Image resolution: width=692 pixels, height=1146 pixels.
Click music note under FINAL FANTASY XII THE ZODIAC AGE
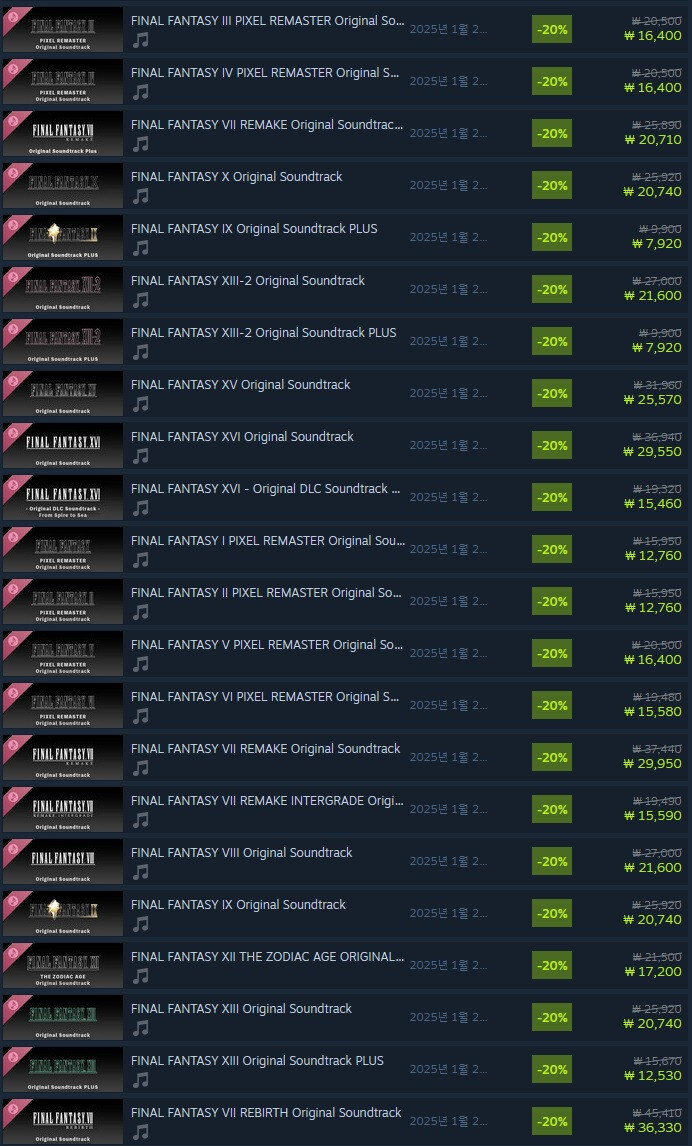tap(140, 976)
